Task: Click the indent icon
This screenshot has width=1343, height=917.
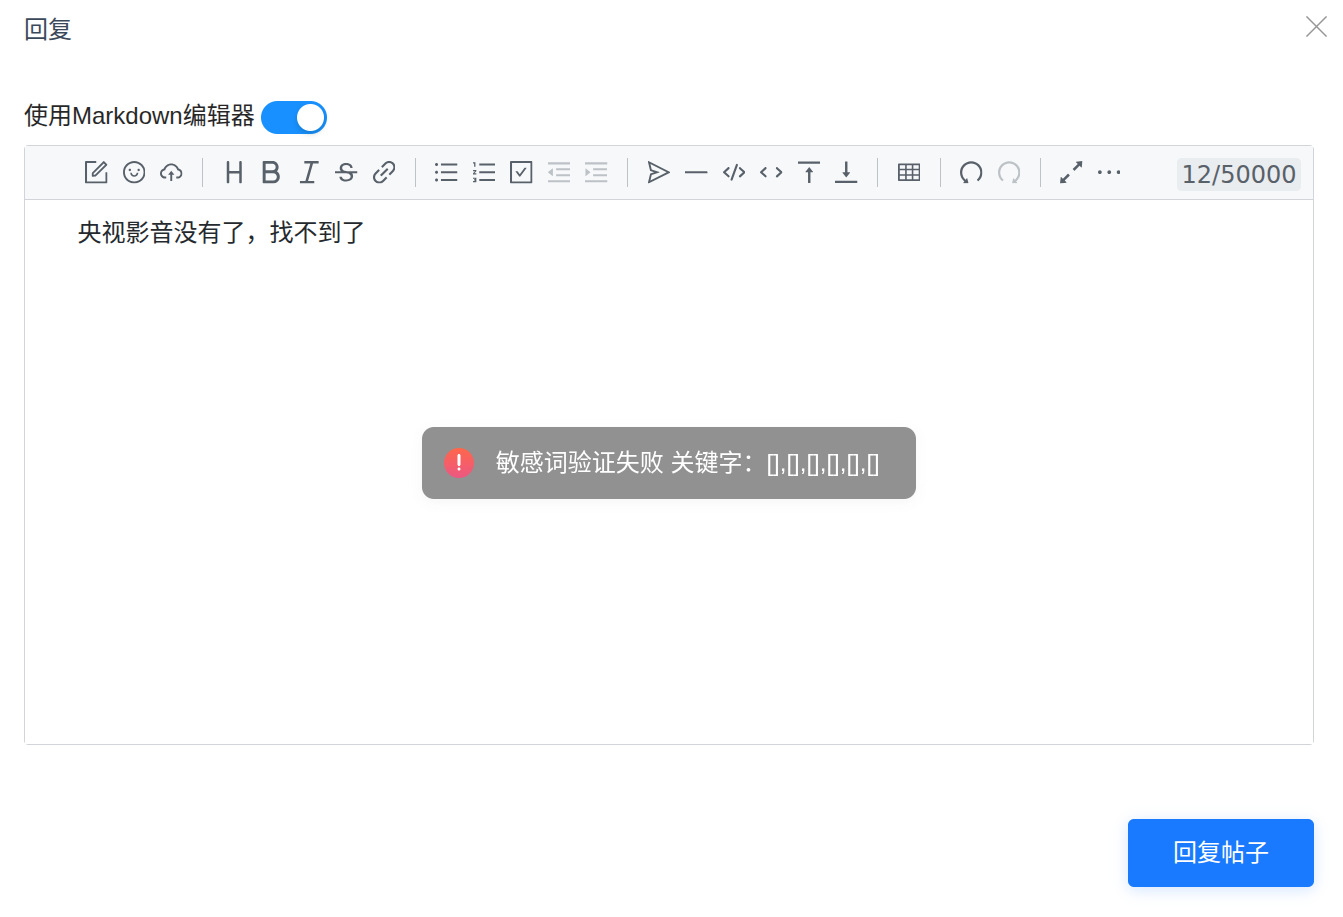Action: click(596, 172)
